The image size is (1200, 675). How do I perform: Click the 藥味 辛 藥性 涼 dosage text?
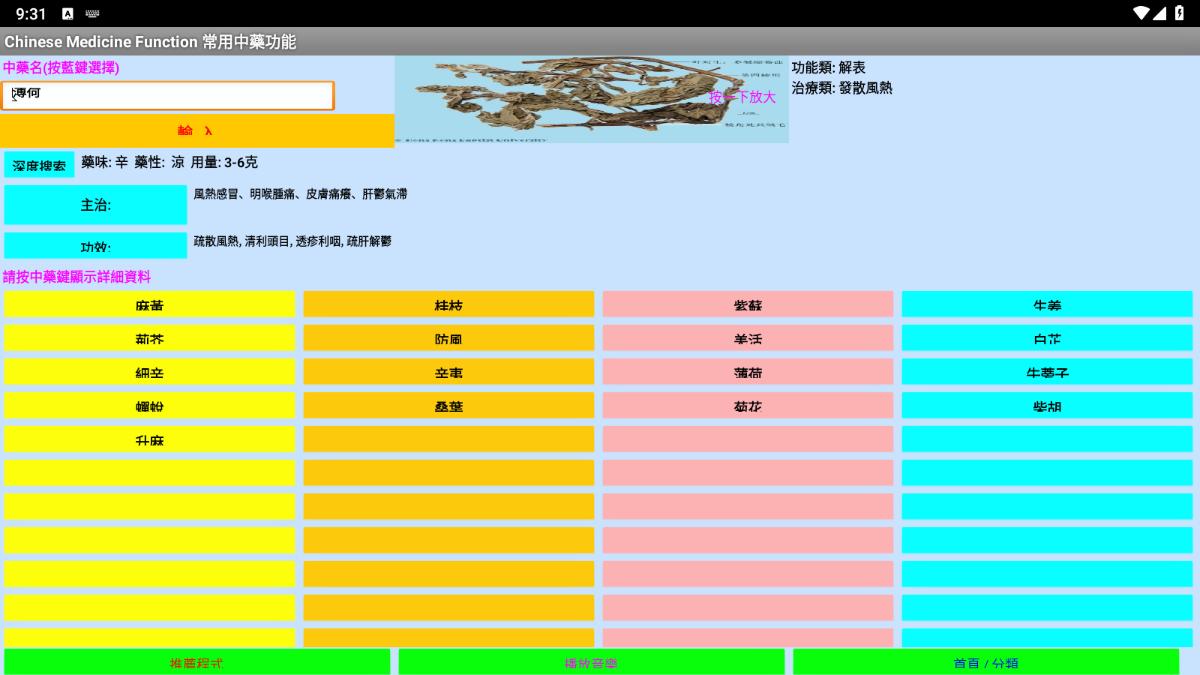[169, 162]
